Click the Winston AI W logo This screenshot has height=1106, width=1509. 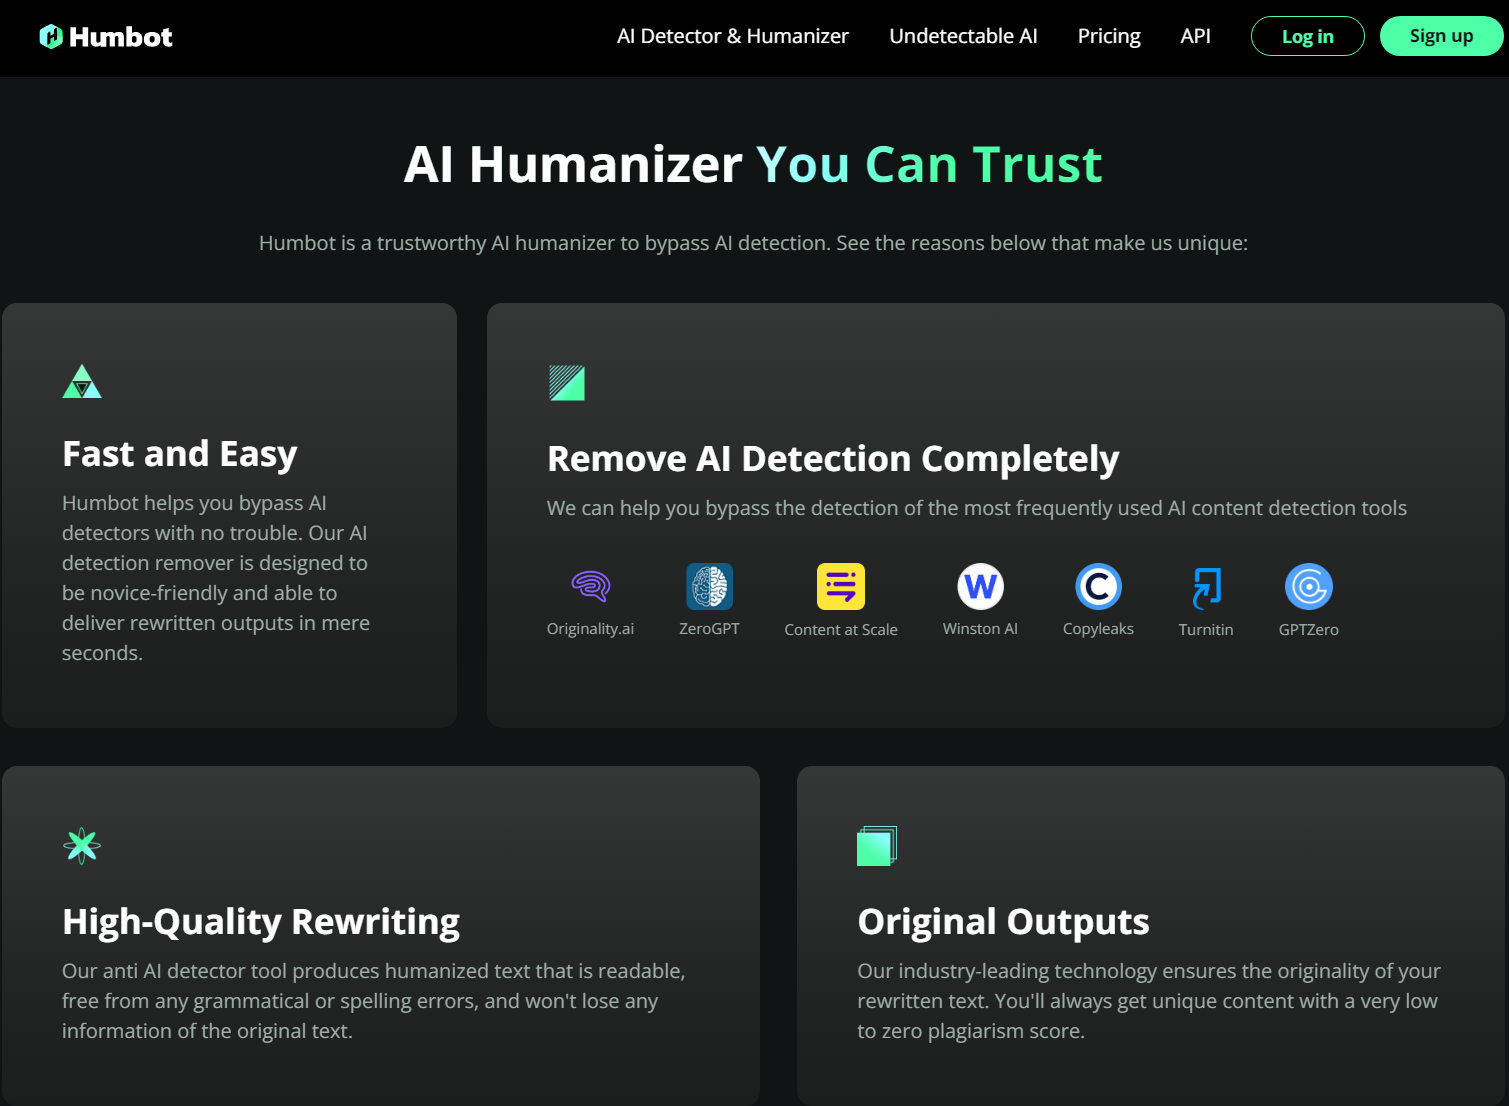(x=980, y=586)
